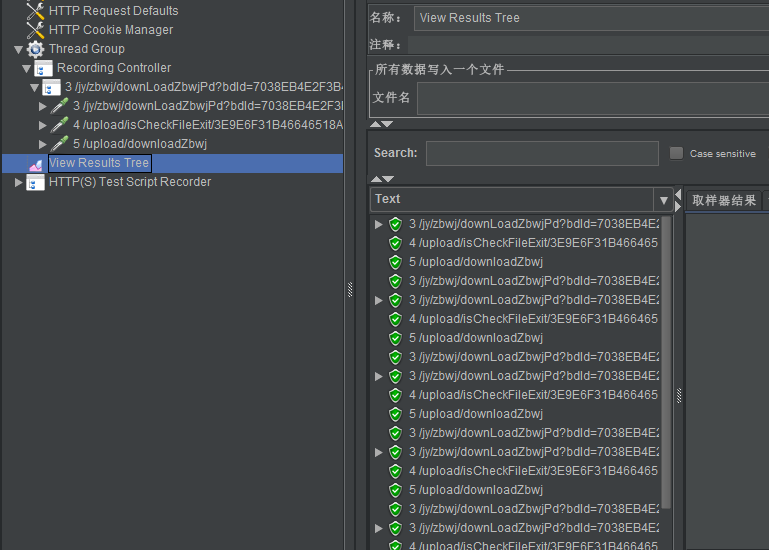Toggle the Case sensitive checkbox
This screenshot has width=769, height=550.
pos(676,154)
